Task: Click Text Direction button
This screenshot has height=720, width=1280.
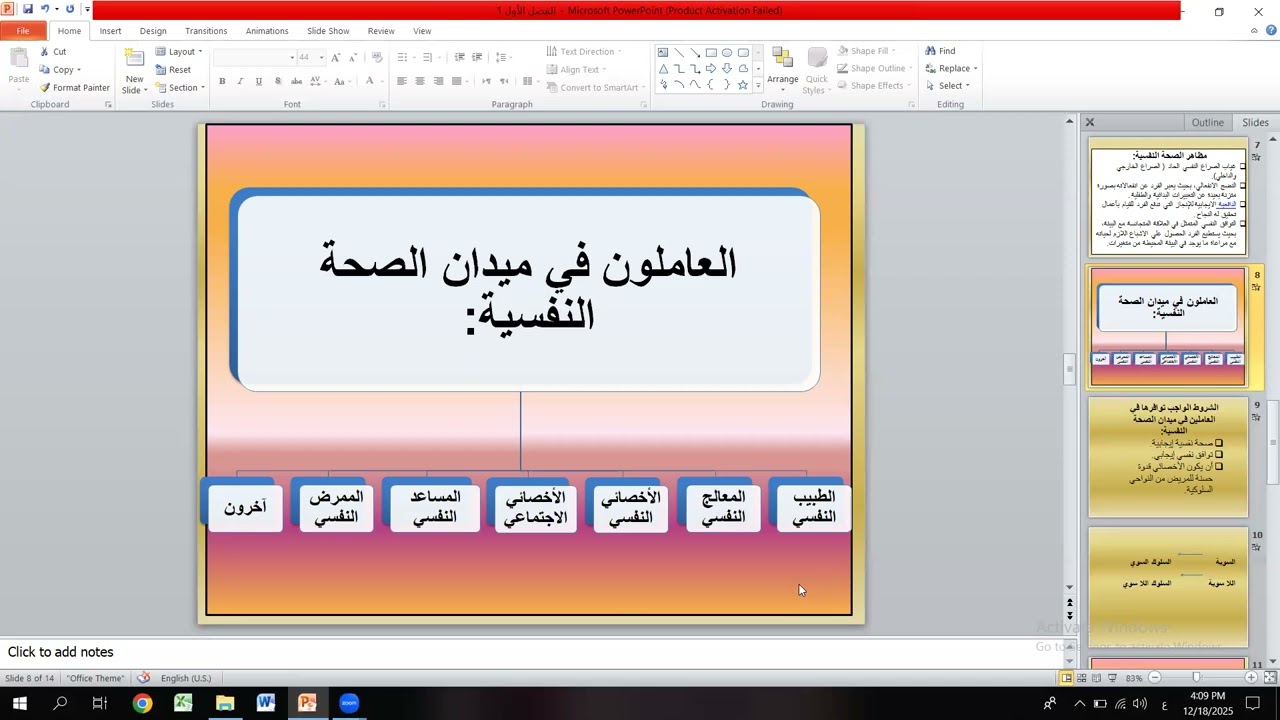Action: coord(584,52)
